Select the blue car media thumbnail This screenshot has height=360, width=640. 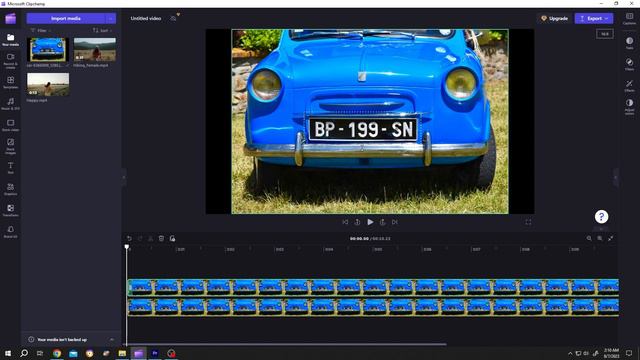pyautogui.click(x=48, y=49)
